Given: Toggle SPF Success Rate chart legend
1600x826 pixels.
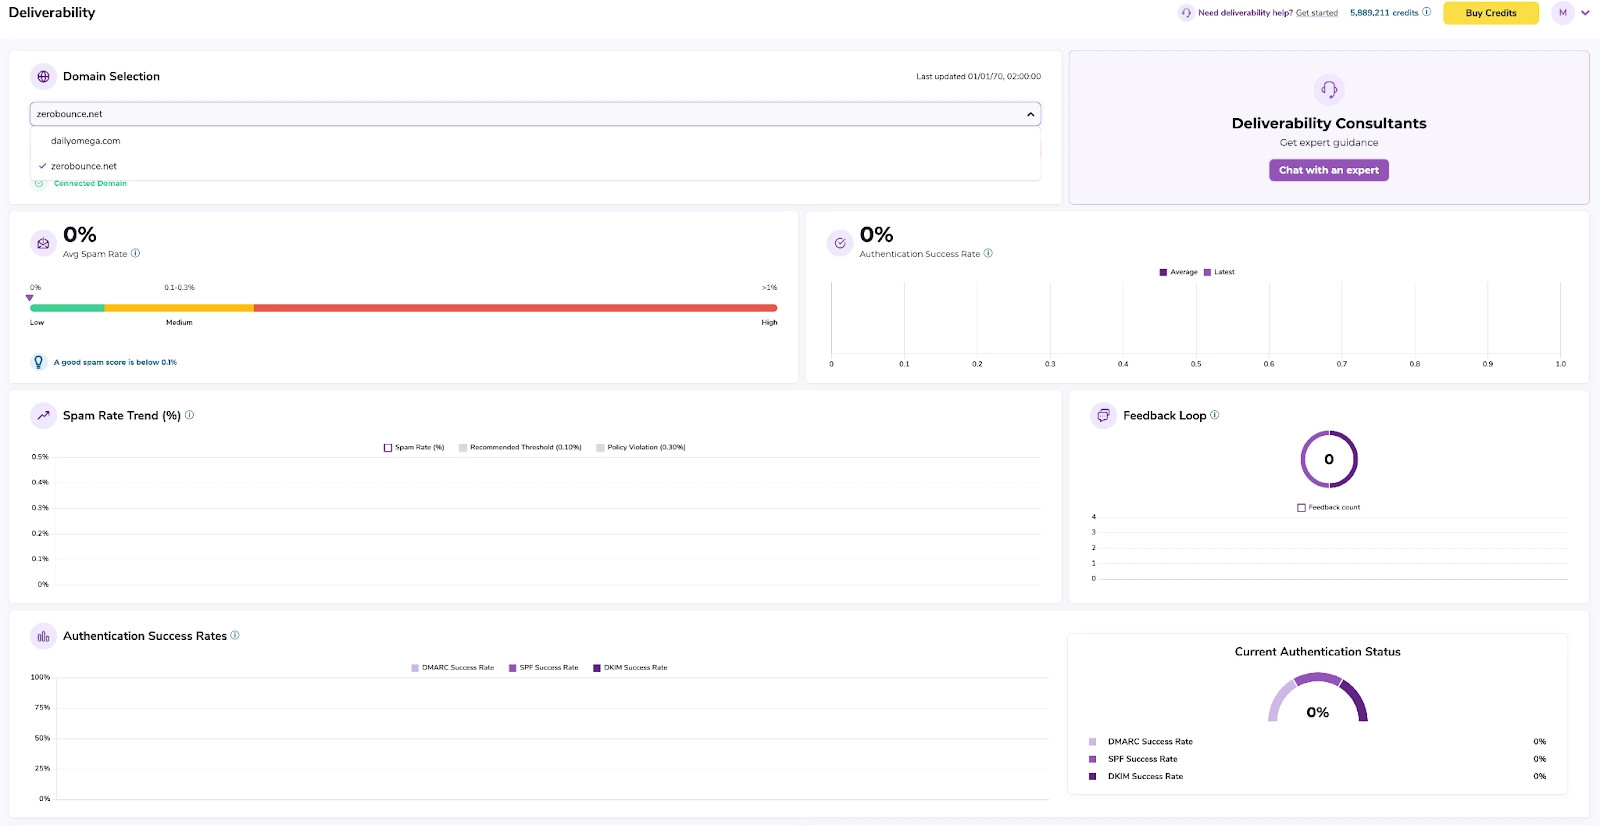Looking at the screenshot, I should (544, 667).
